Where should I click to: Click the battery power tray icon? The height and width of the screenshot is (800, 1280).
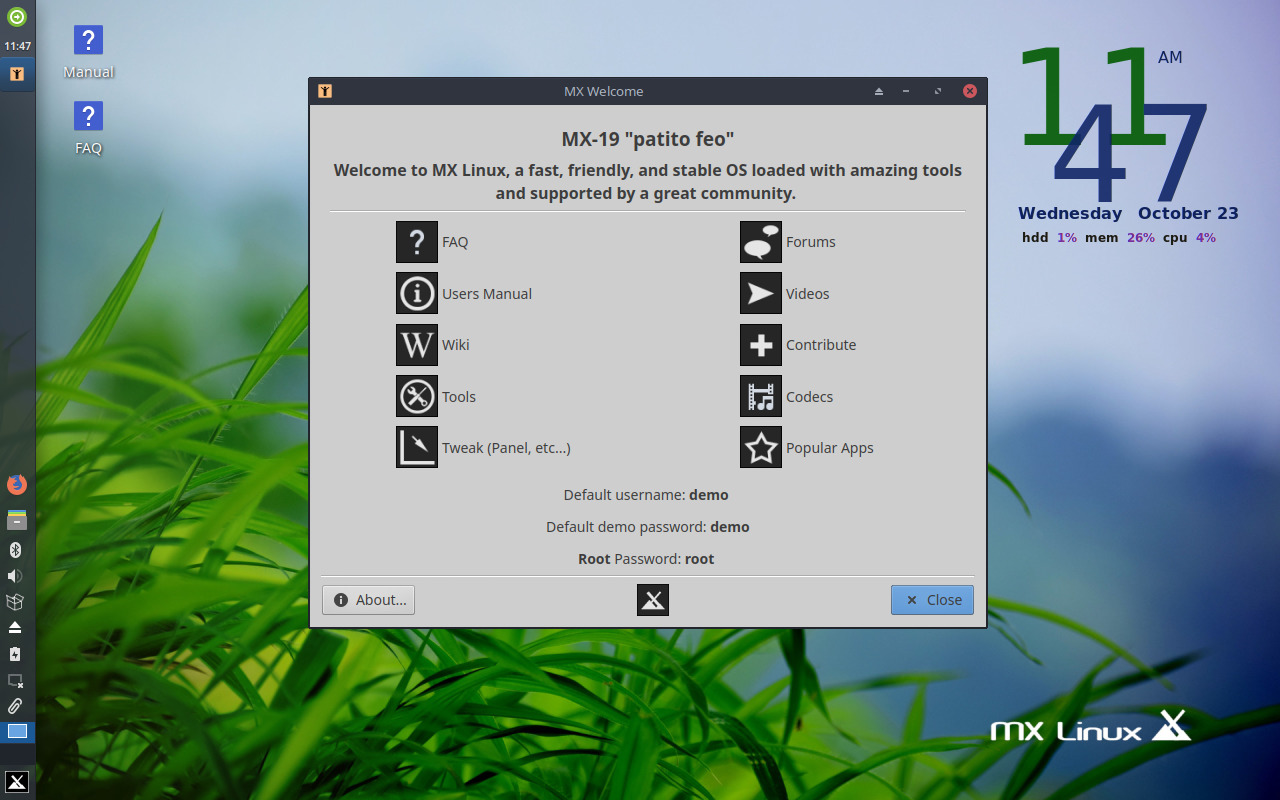(x=15, y=654)
